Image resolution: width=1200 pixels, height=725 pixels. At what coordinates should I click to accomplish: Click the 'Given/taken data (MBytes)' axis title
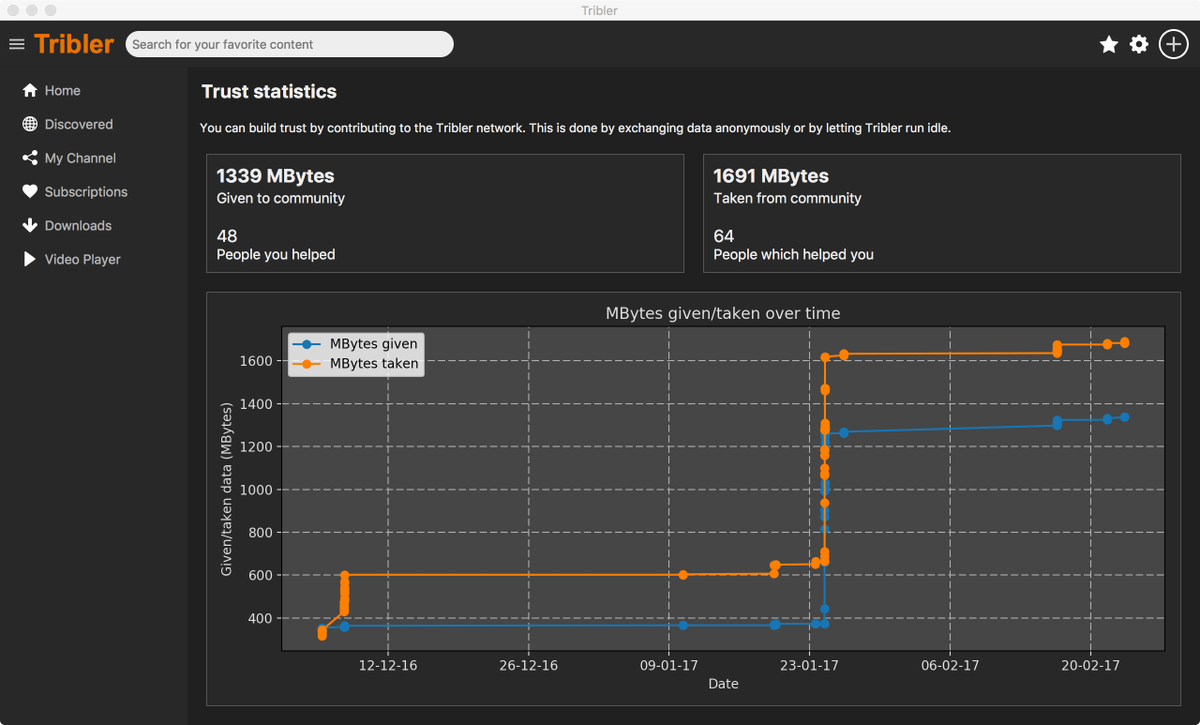pyautogui.click(x=226, y=489)
